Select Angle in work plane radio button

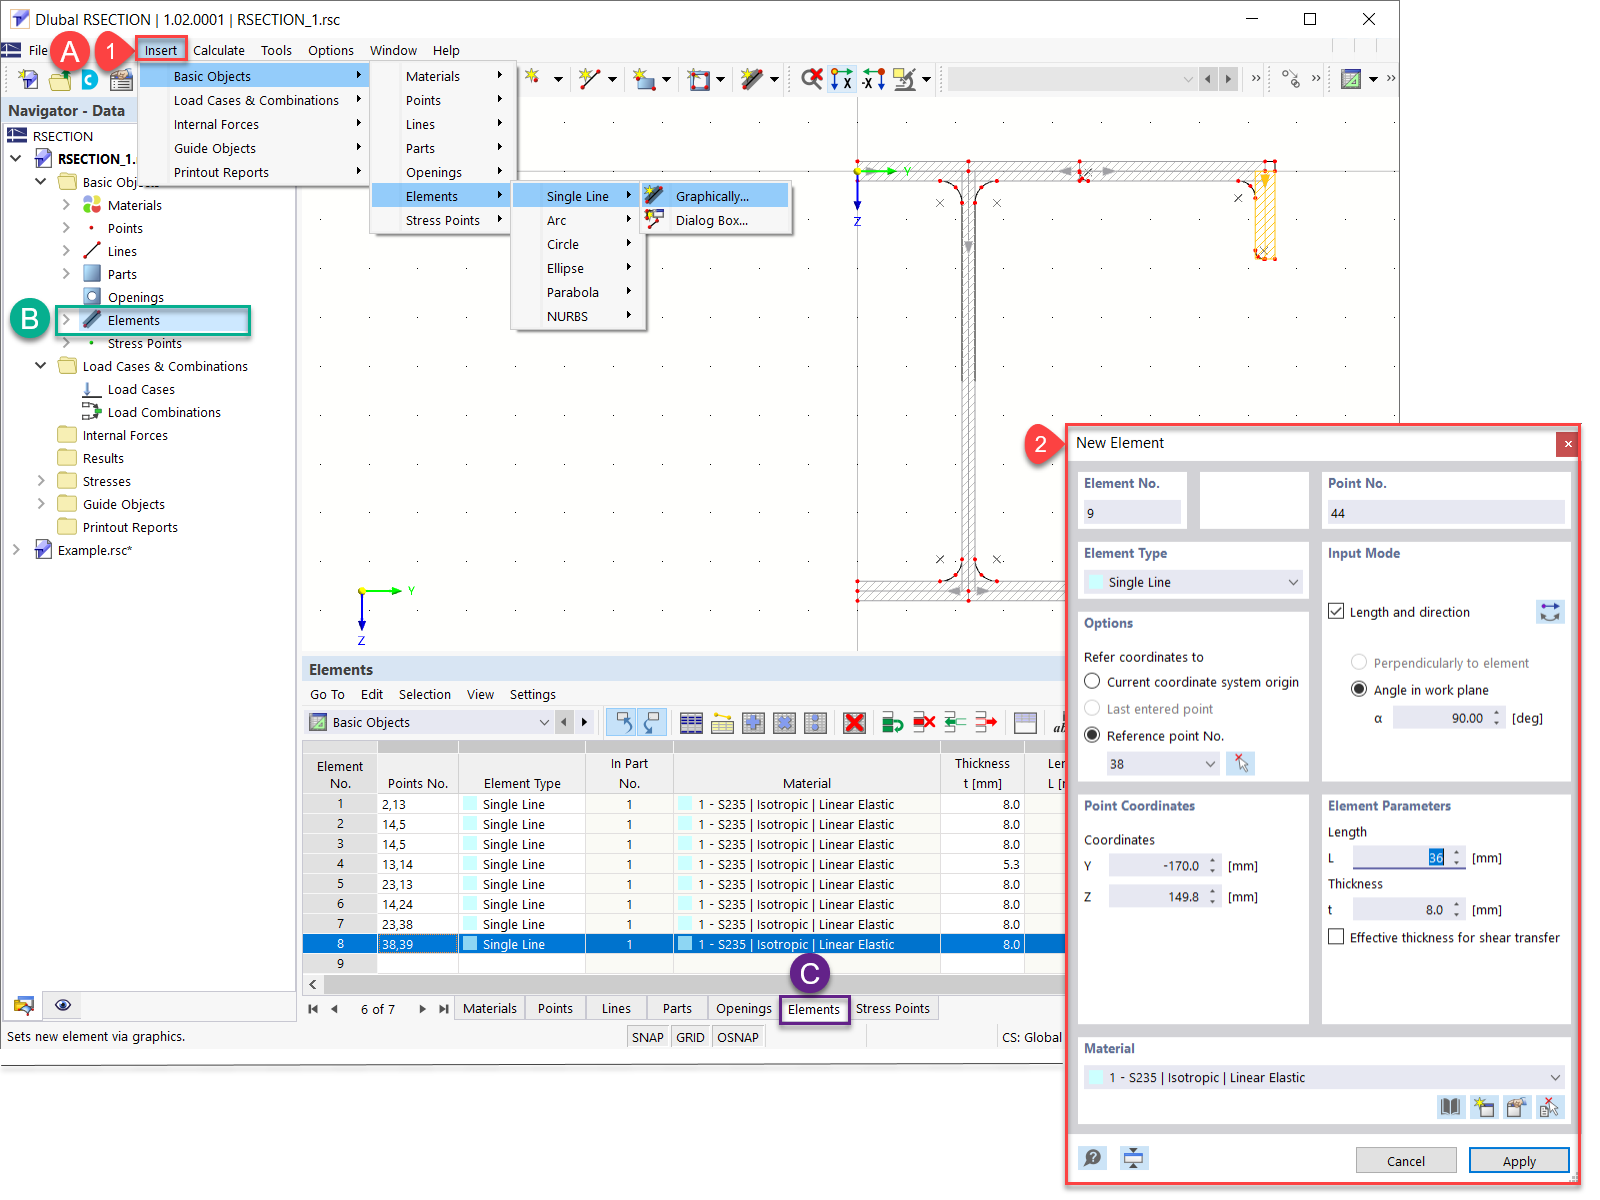coord(1359,689)
